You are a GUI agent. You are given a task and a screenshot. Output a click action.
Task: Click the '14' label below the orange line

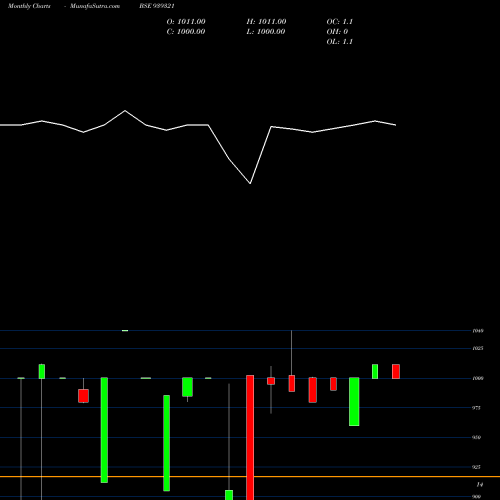pos(479,485)
